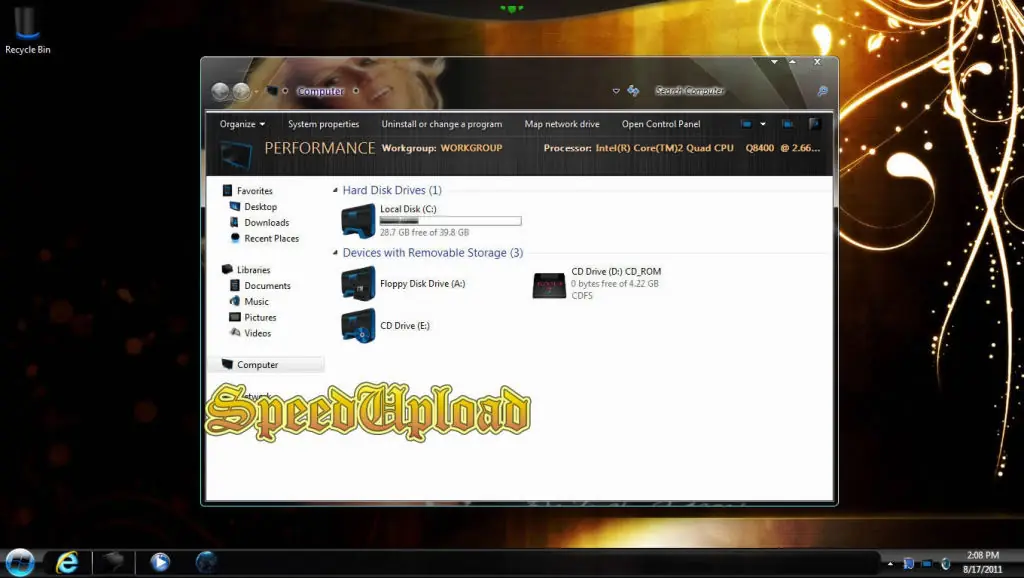Open System properties
Viewport: 1024px width, 578px height.
click(323, 124)
